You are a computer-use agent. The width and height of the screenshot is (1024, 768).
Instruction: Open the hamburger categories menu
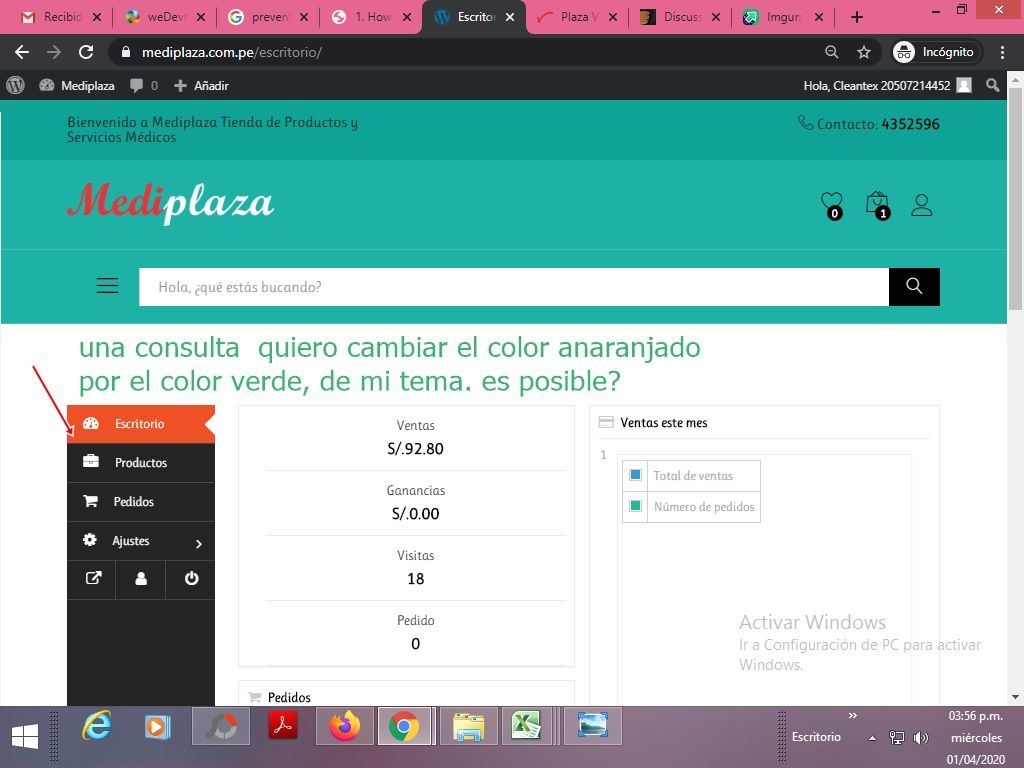click(x=108, y=286)
